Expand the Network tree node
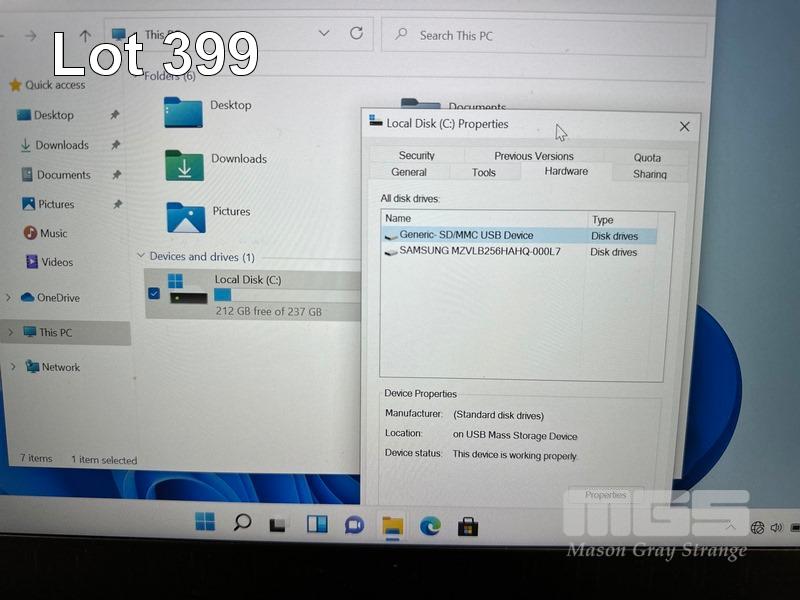800x600 pixels. 13,367
